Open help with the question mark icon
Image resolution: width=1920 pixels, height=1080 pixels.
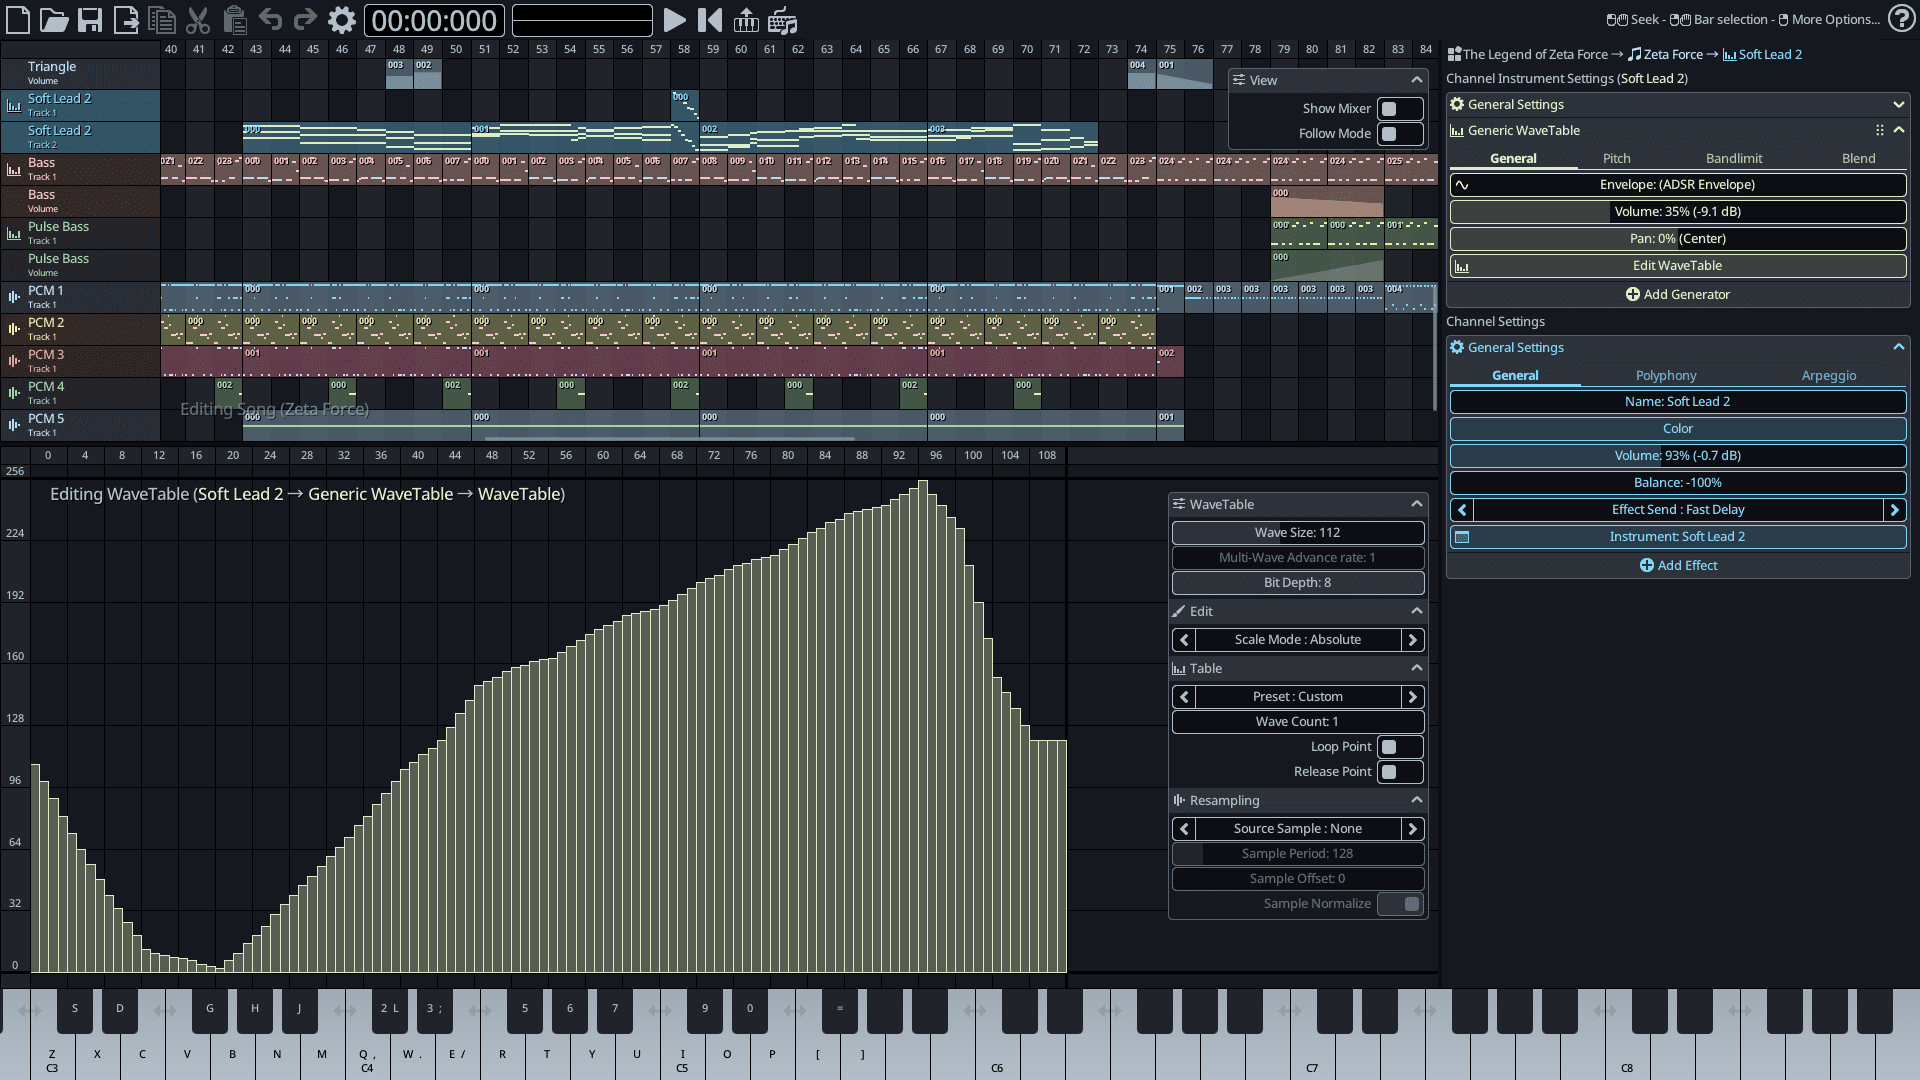(x=1901, y=19)
